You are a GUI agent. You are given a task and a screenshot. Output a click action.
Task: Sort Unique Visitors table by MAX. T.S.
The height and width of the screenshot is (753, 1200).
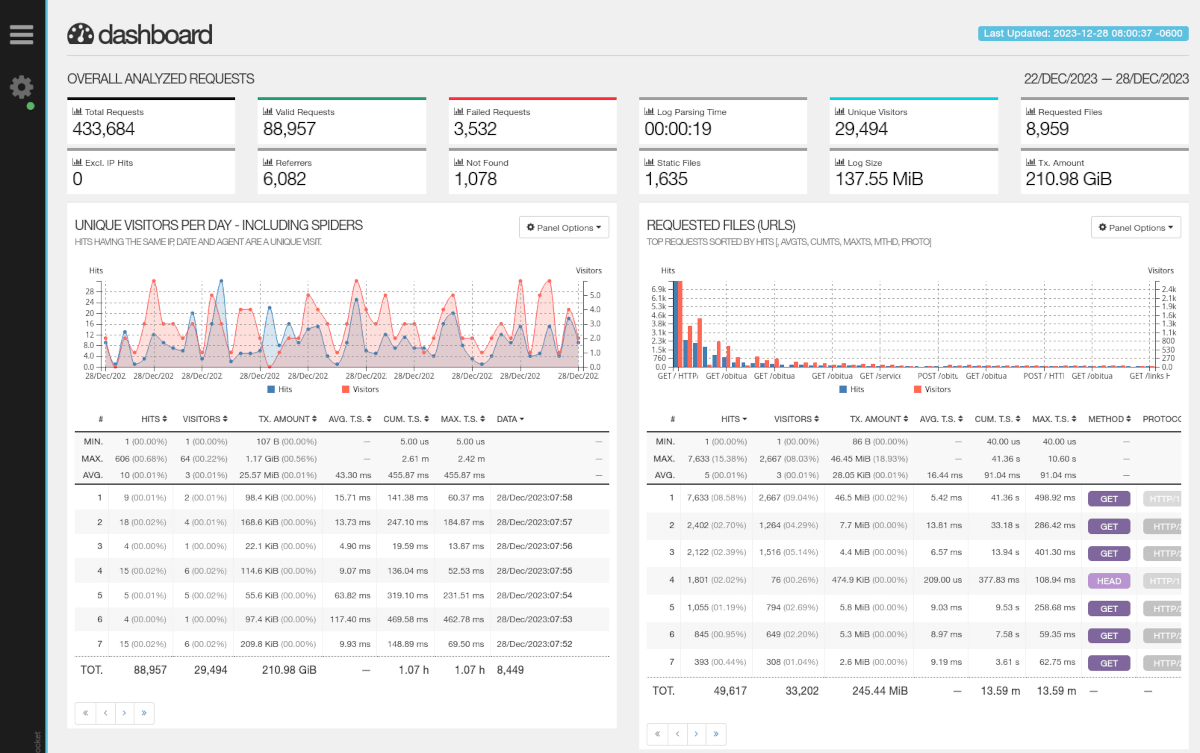[465, 419]
